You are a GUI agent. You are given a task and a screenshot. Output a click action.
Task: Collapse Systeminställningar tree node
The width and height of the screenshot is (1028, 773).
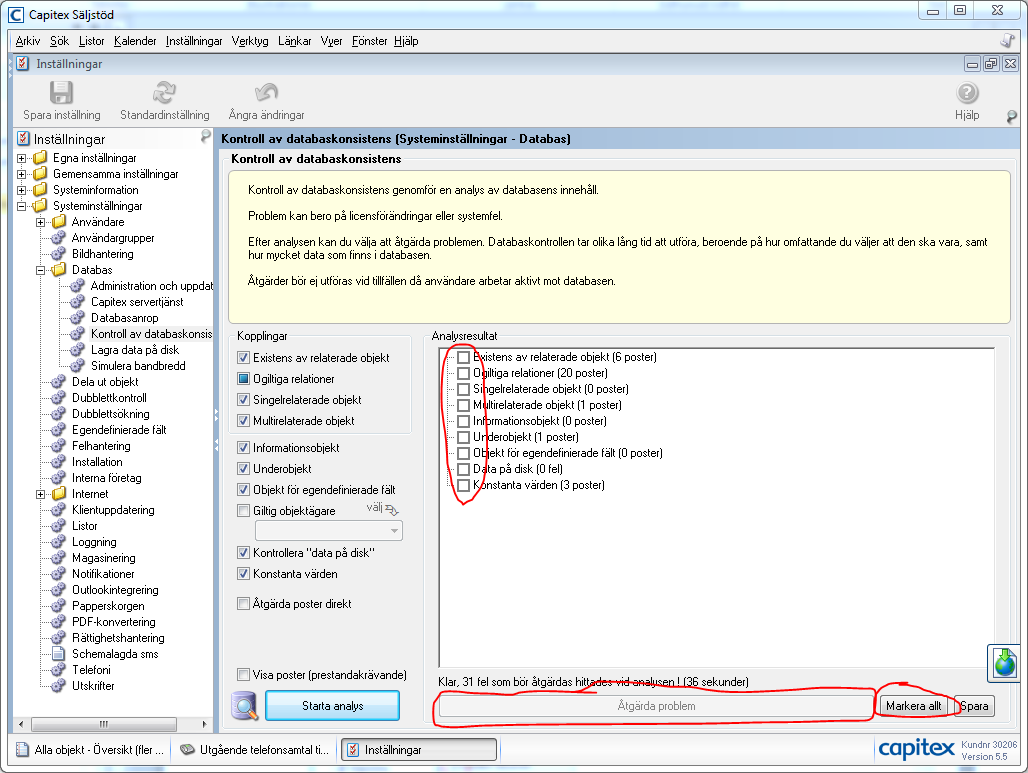pyautogui.click(x=21, y=206)
